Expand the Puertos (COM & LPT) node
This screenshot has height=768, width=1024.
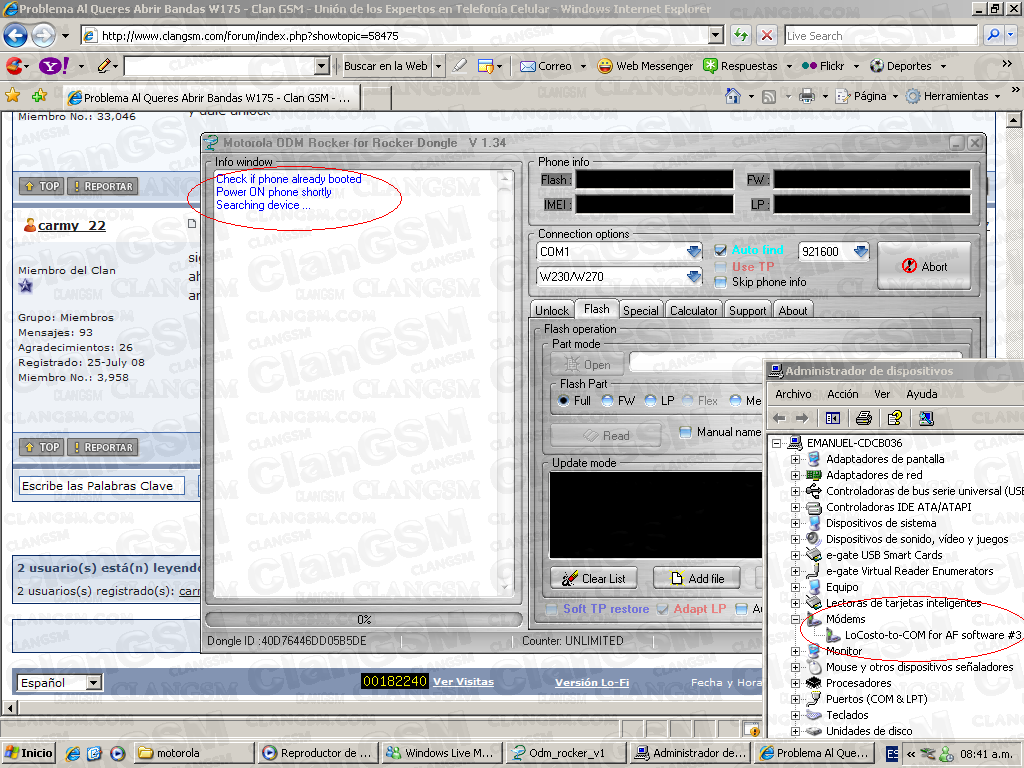[795, 699]
